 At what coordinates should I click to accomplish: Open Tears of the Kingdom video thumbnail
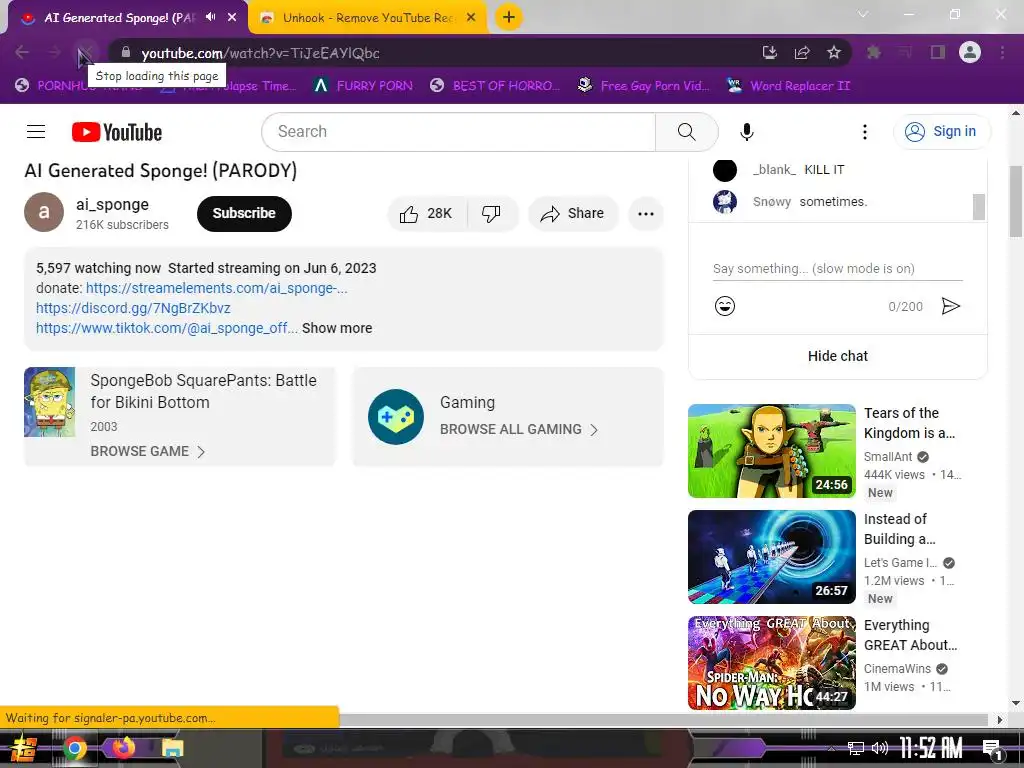tap(771, 451)
